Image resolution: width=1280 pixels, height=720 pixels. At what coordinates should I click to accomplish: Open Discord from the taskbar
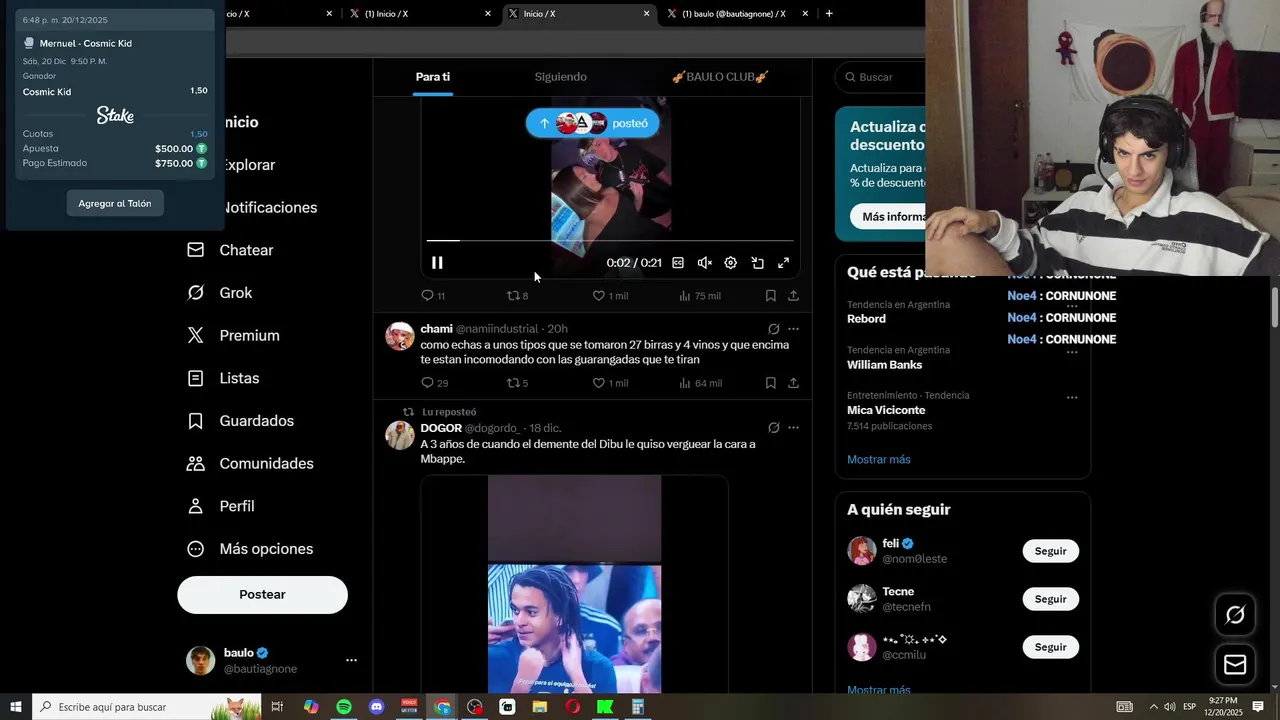point(376,707)
